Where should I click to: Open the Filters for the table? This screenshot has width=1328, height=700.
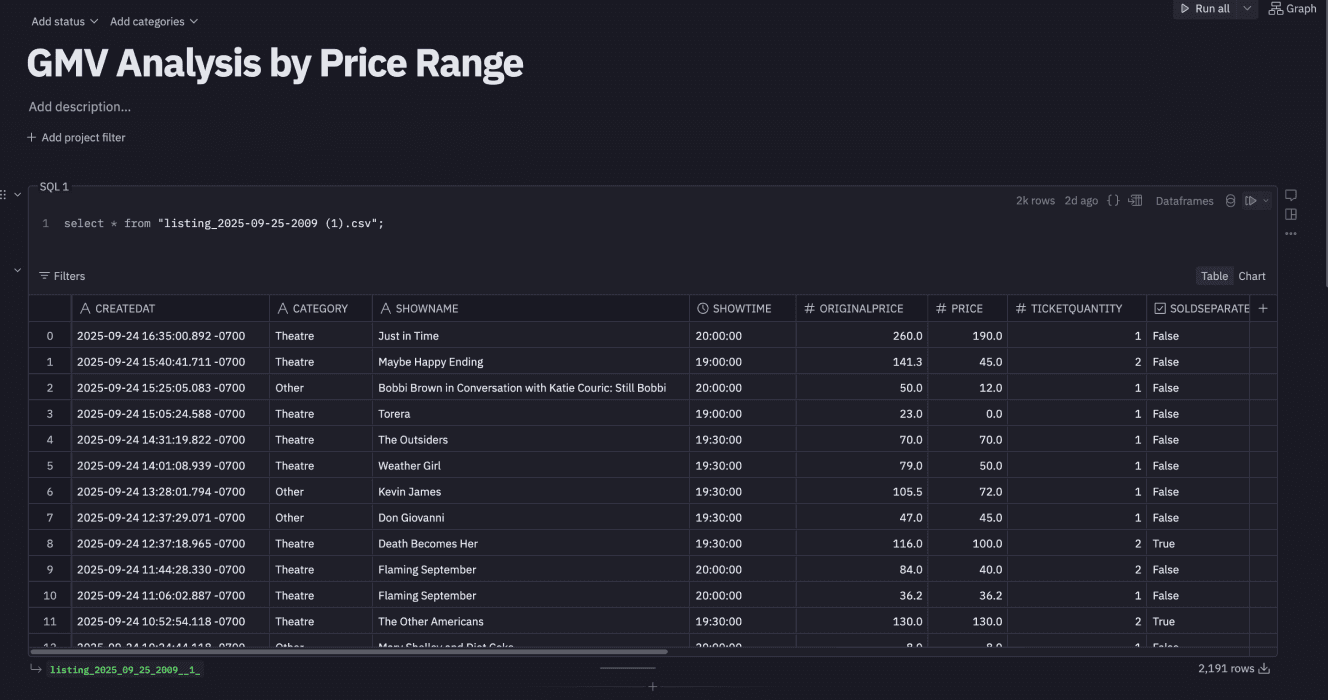click(x=62, y=276)
